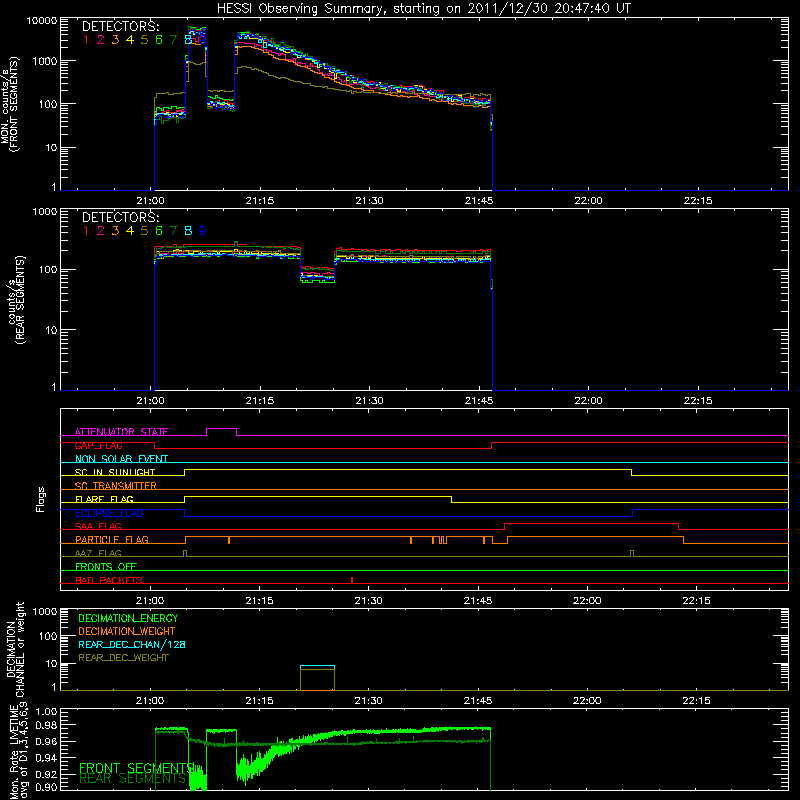Image resolution: width=800 pixels, height=800 pixels.
Task: Click the 10000 tick on front segments axis
Action: coord(42,21)
